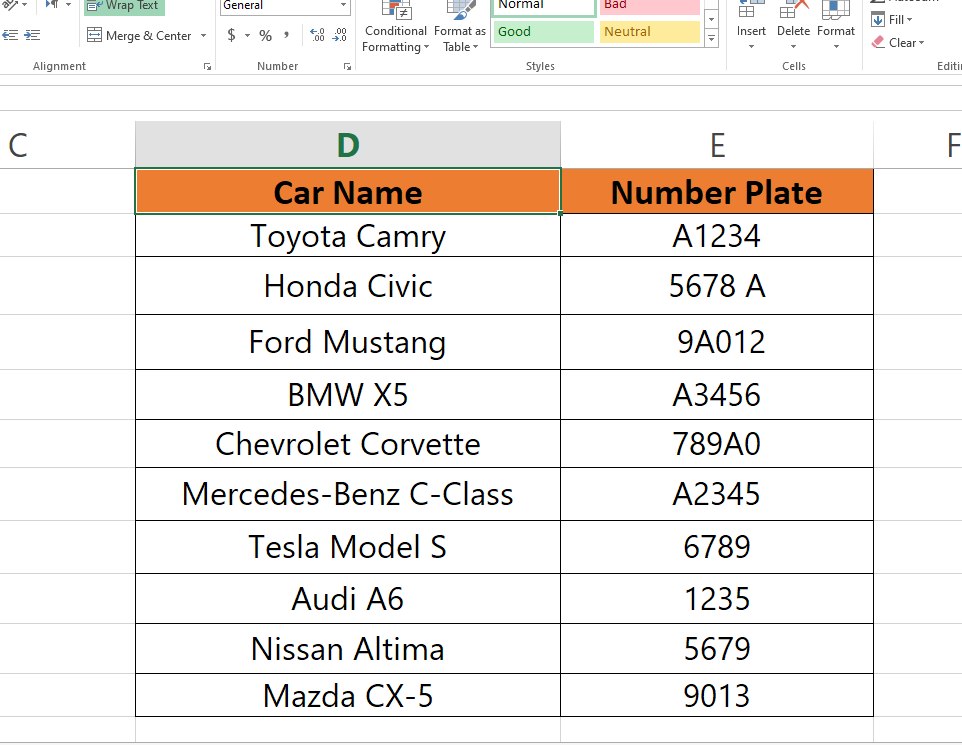Apply Percent Style format

tap(265, 36)
